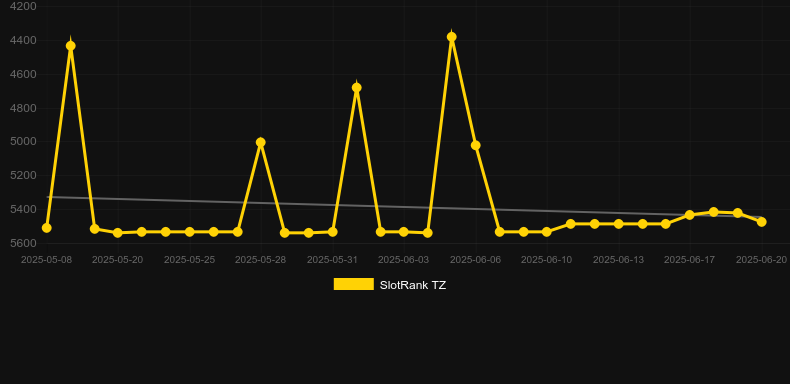Toggle the SlotRank TZ legend swatch
Screen dimensions: 790x384
coord(354,284)
